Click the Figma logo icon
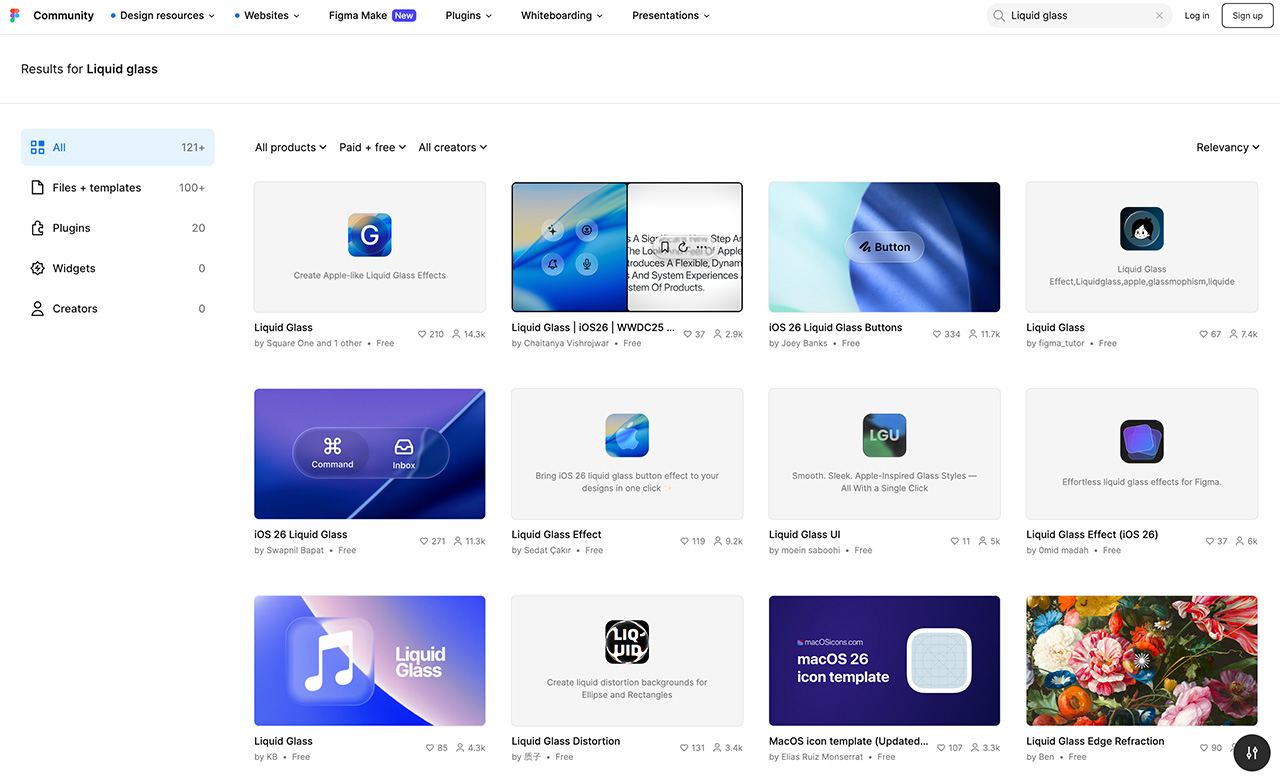This screenshot has width=1280, height=780. click(x=15, y=16)
